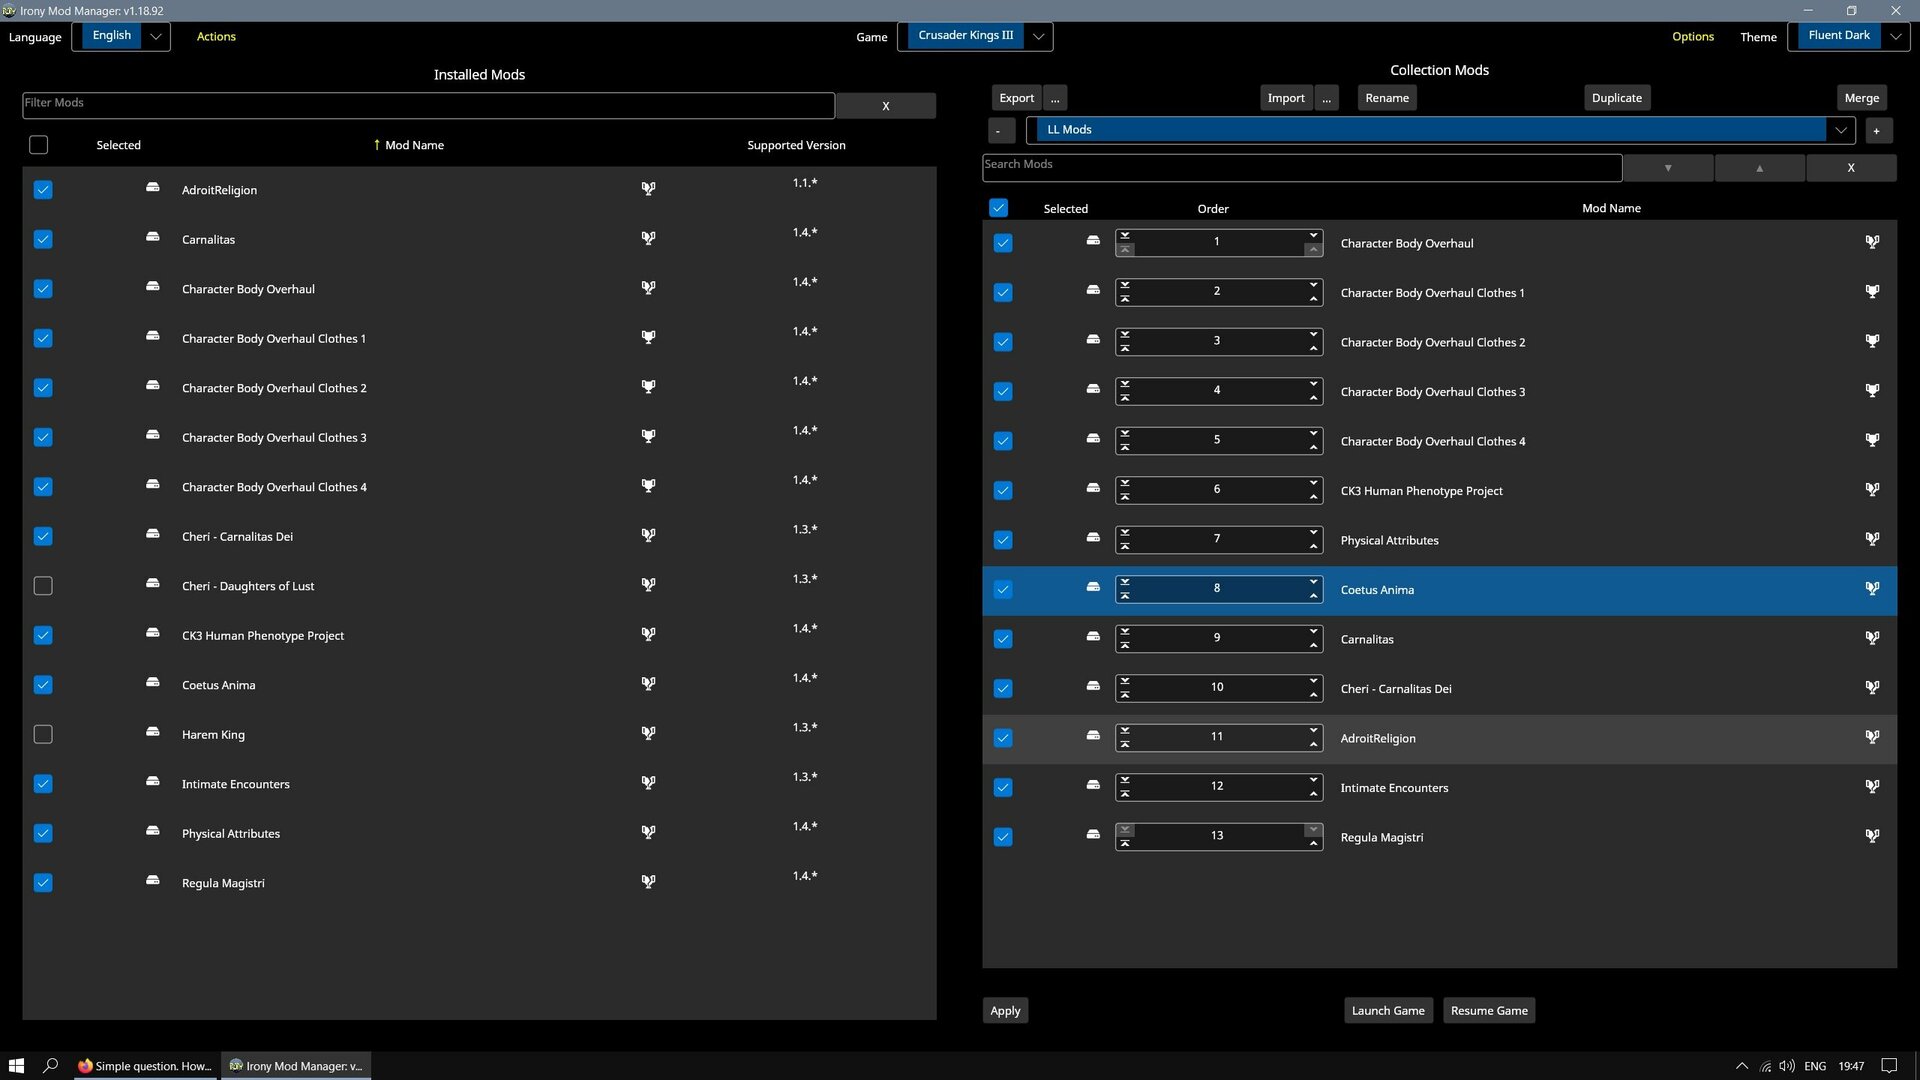Screen dimensions: 1920x1080
Task: Click the drive icon on the order 11 AdroitReligion row
Action: click(1093, 735)
